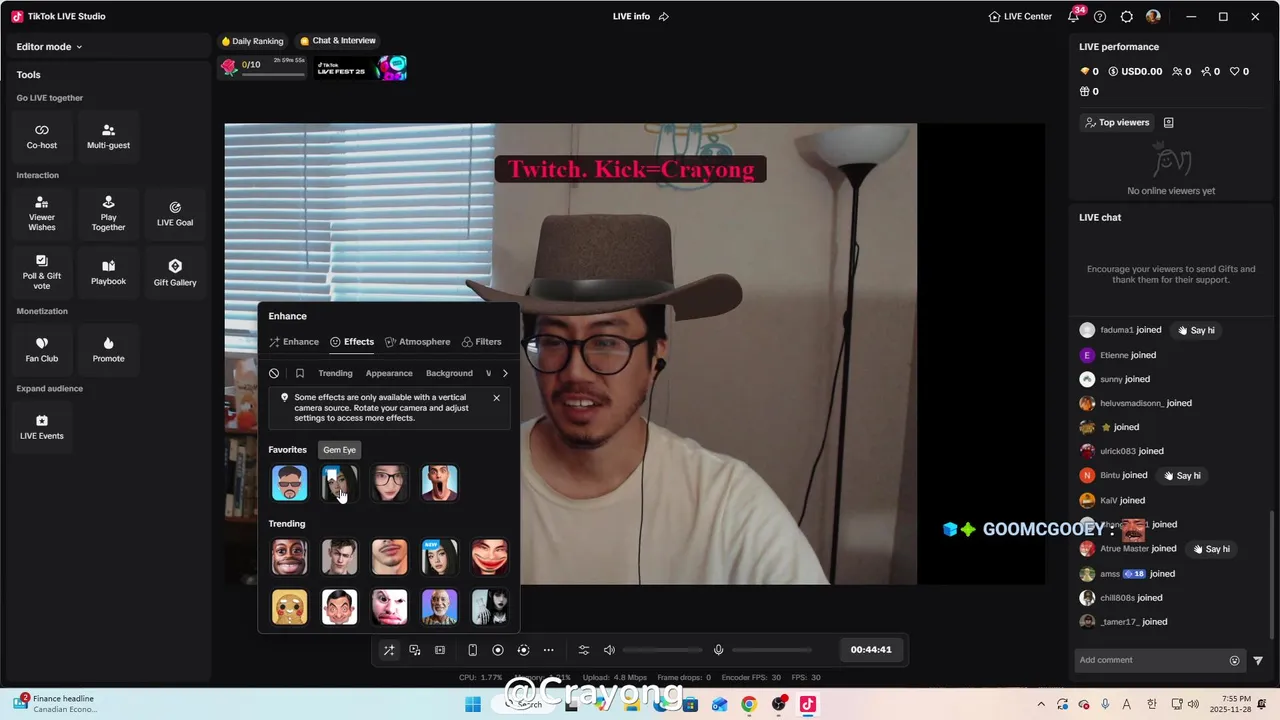Open the Windows Start menu
This screenshot has width=1280, height=720.
[473, 704]
